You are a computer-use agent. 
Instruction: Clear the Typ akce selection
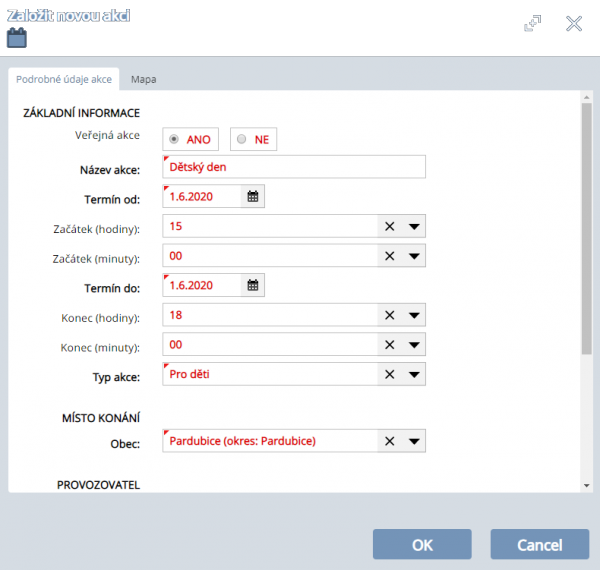(x=390, y=375)
